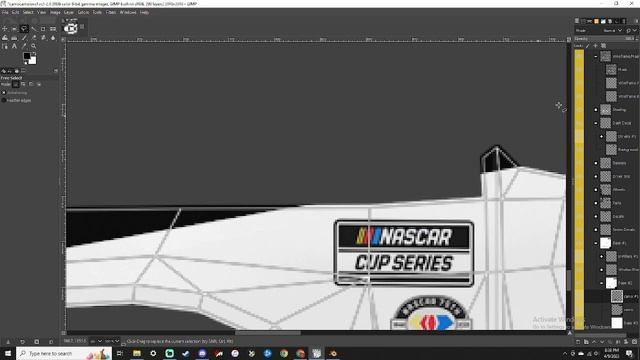Lower the selected layer
This screenshot has height=360, width=640.
click(x=602, y=342)
